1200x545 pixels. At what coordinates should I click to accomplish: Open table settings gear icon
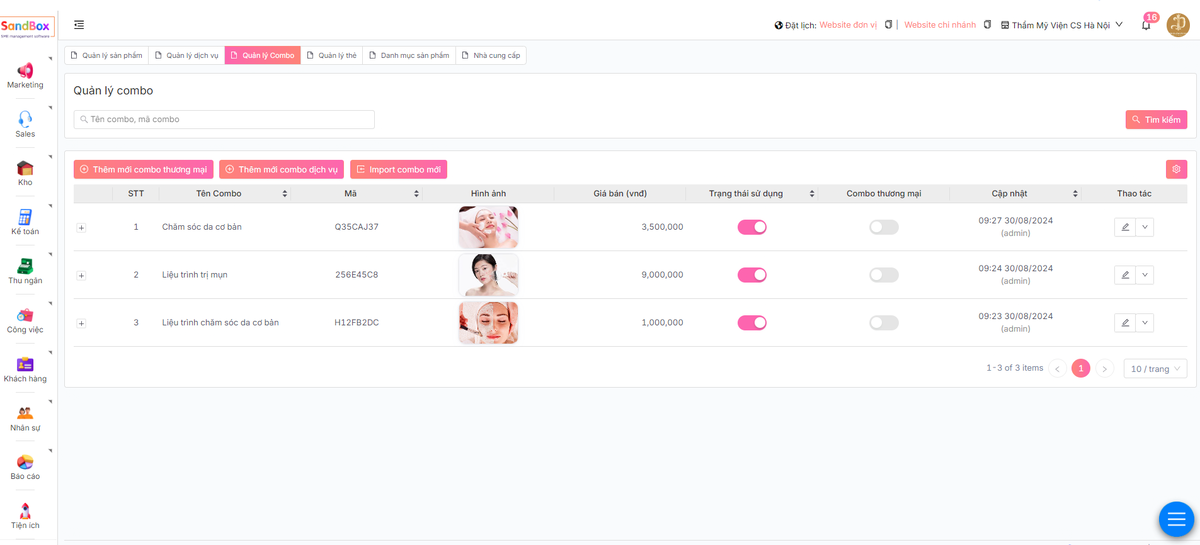coord(1176,170)
